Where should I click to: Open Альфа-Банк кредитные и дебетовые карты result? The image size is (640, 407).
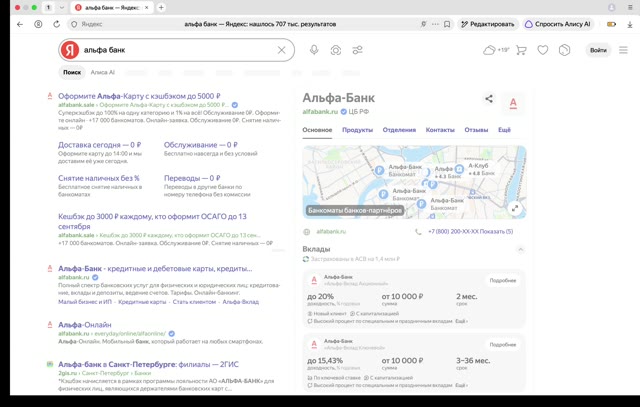click(155, 269)
